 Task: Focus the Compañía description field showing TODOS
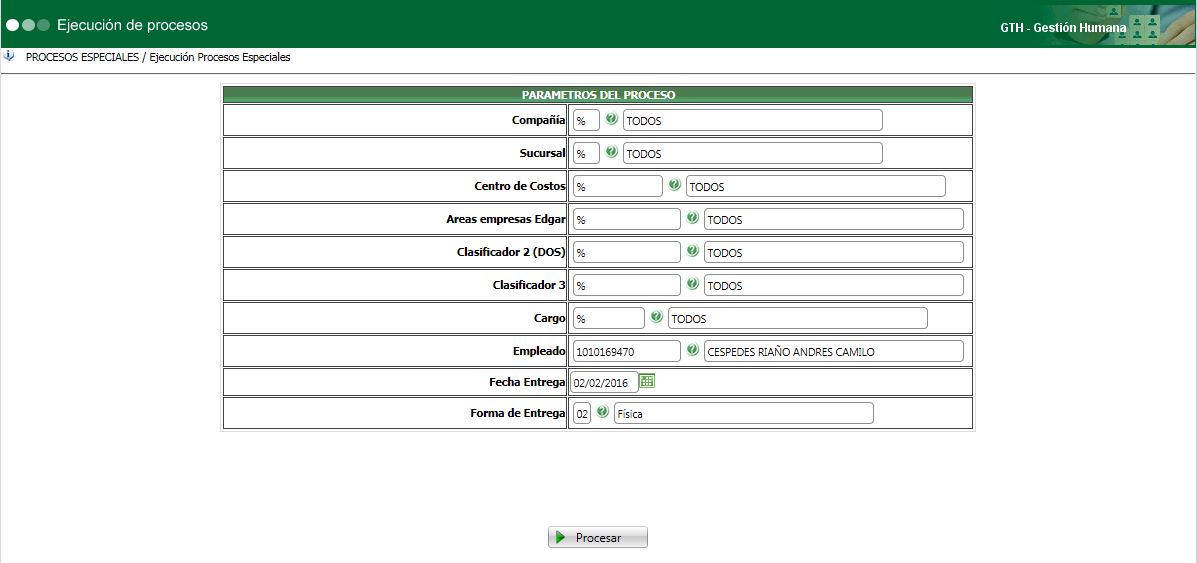(753, 121)
